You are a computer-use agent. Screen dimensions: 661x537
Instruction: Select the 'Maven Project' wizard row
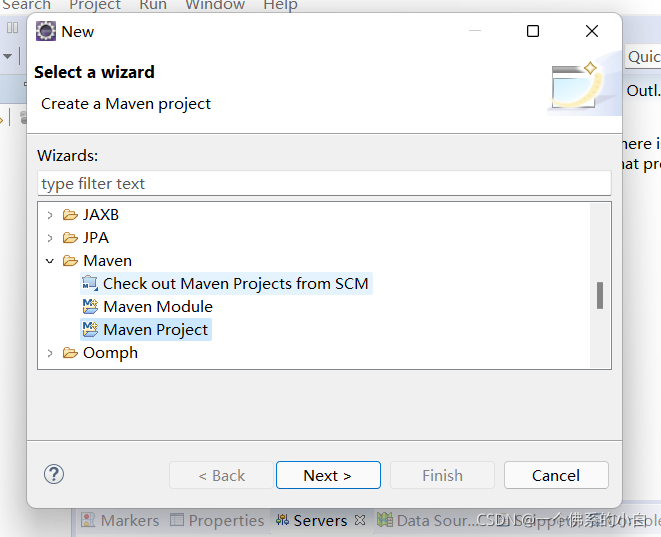[146, 330]
